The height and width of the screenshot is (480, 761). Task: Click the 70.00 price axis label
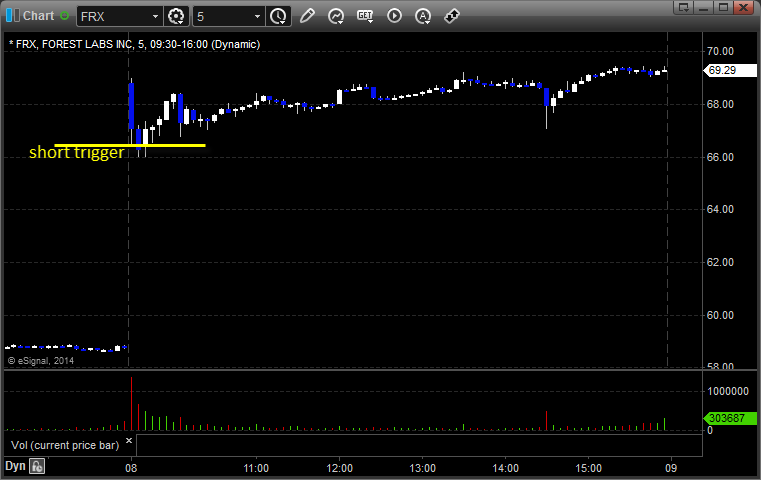[x=720, y=51]
